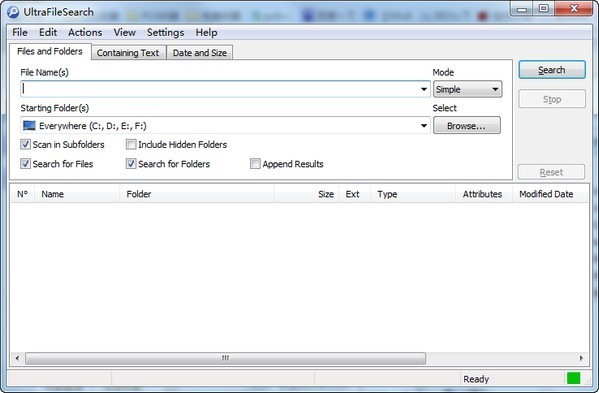Image resolution: width=599 pixels, height=393 pixels.
Task: Click the Stop button
Action: [x=552, y=99]
